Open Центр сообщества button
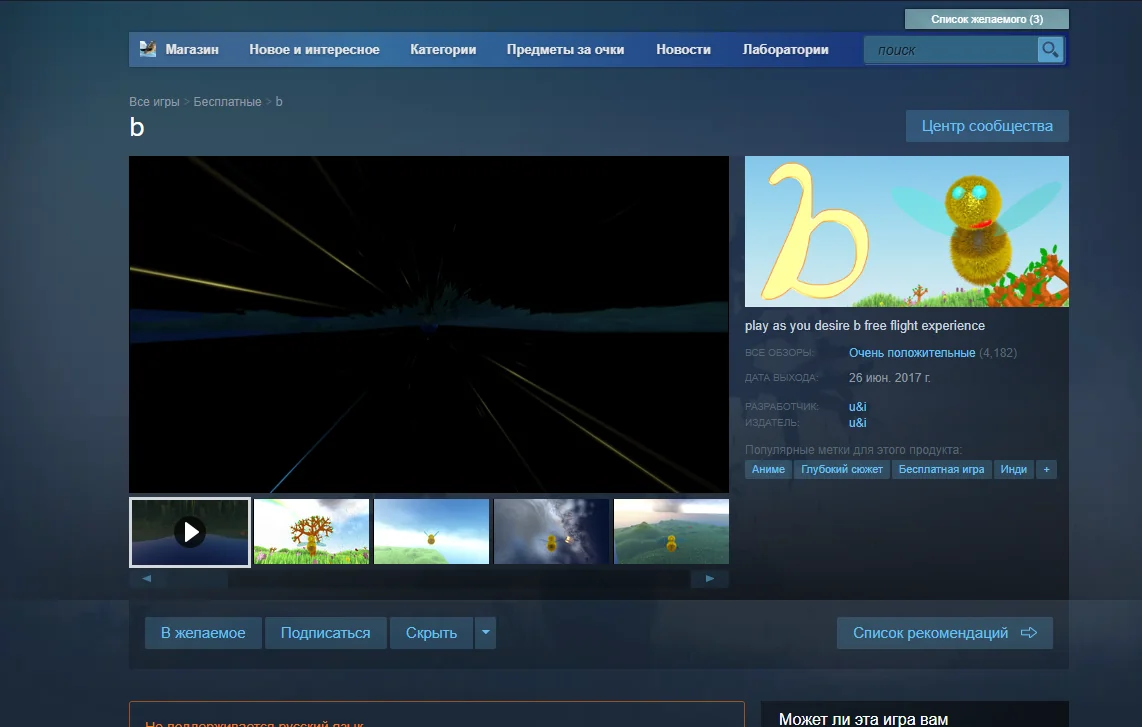The width and height of the screenshot is (1142, 727). 987,126
